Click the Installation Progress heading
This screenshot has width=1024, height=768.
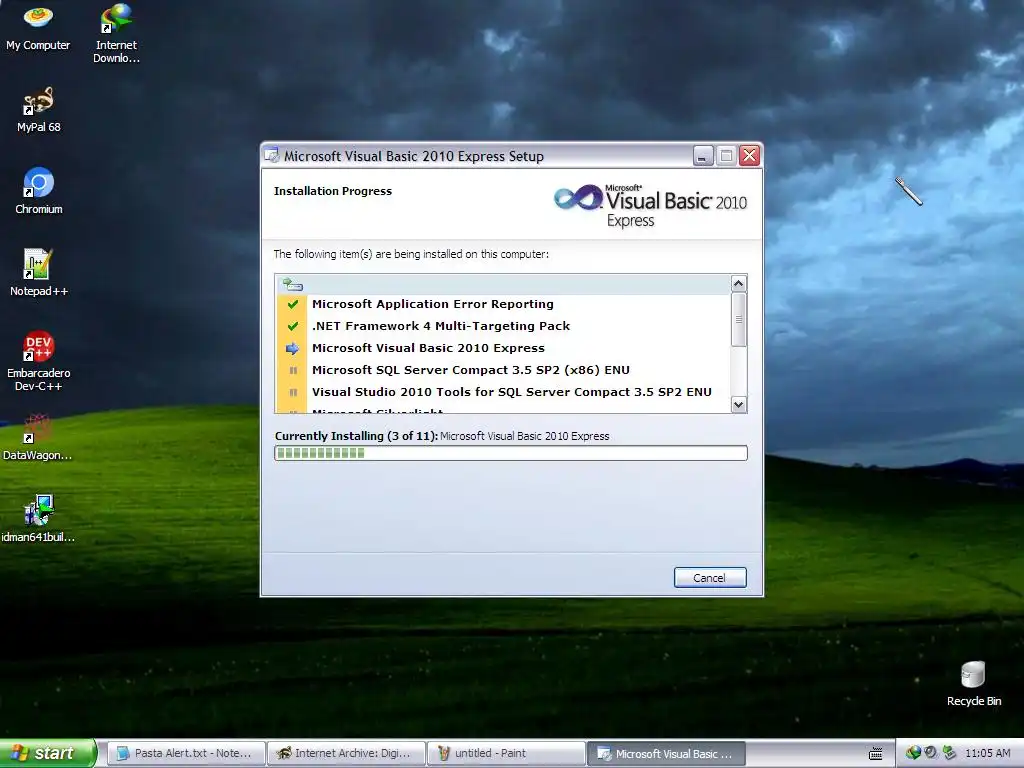[333, 191]
